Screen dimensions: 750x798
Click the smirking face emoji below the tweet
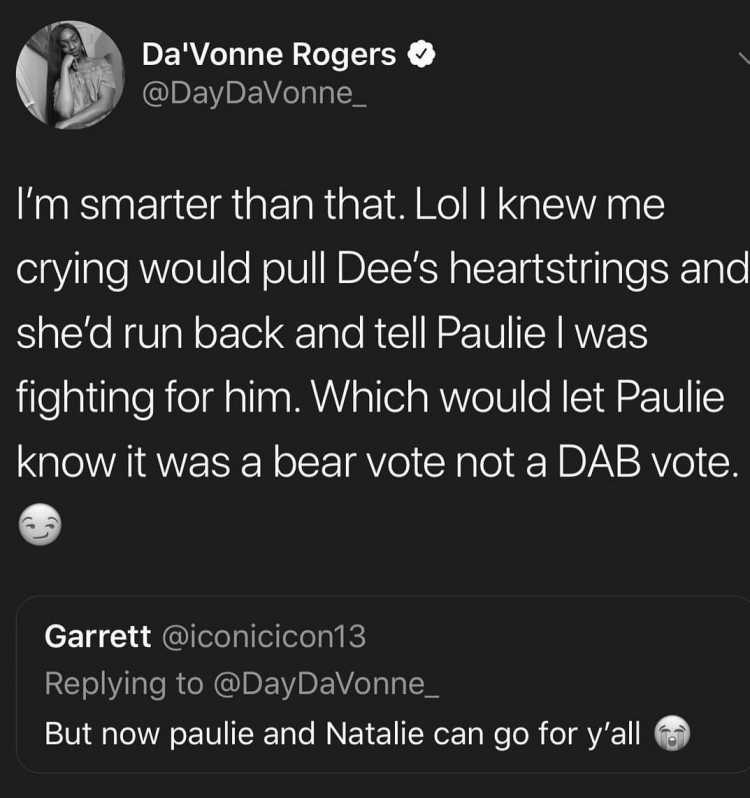40,525
